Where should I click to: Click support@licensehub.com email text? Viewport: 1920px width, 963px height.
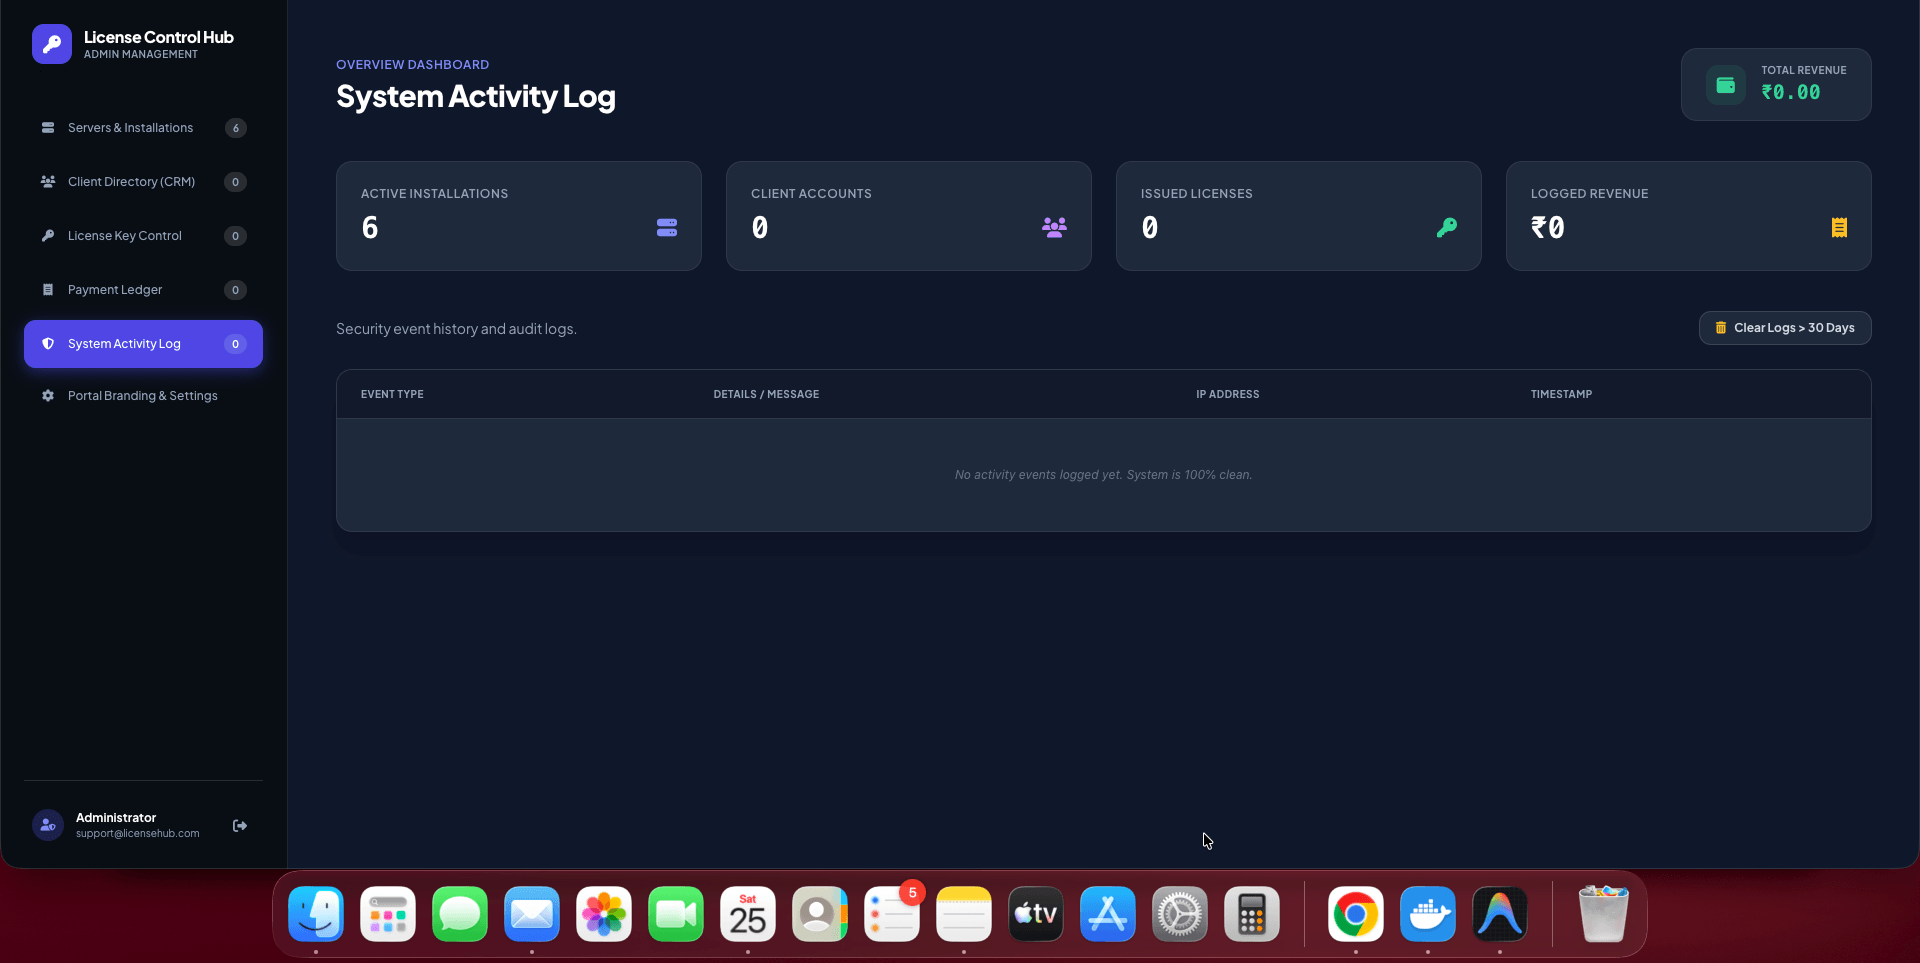[x=138, y=833]
